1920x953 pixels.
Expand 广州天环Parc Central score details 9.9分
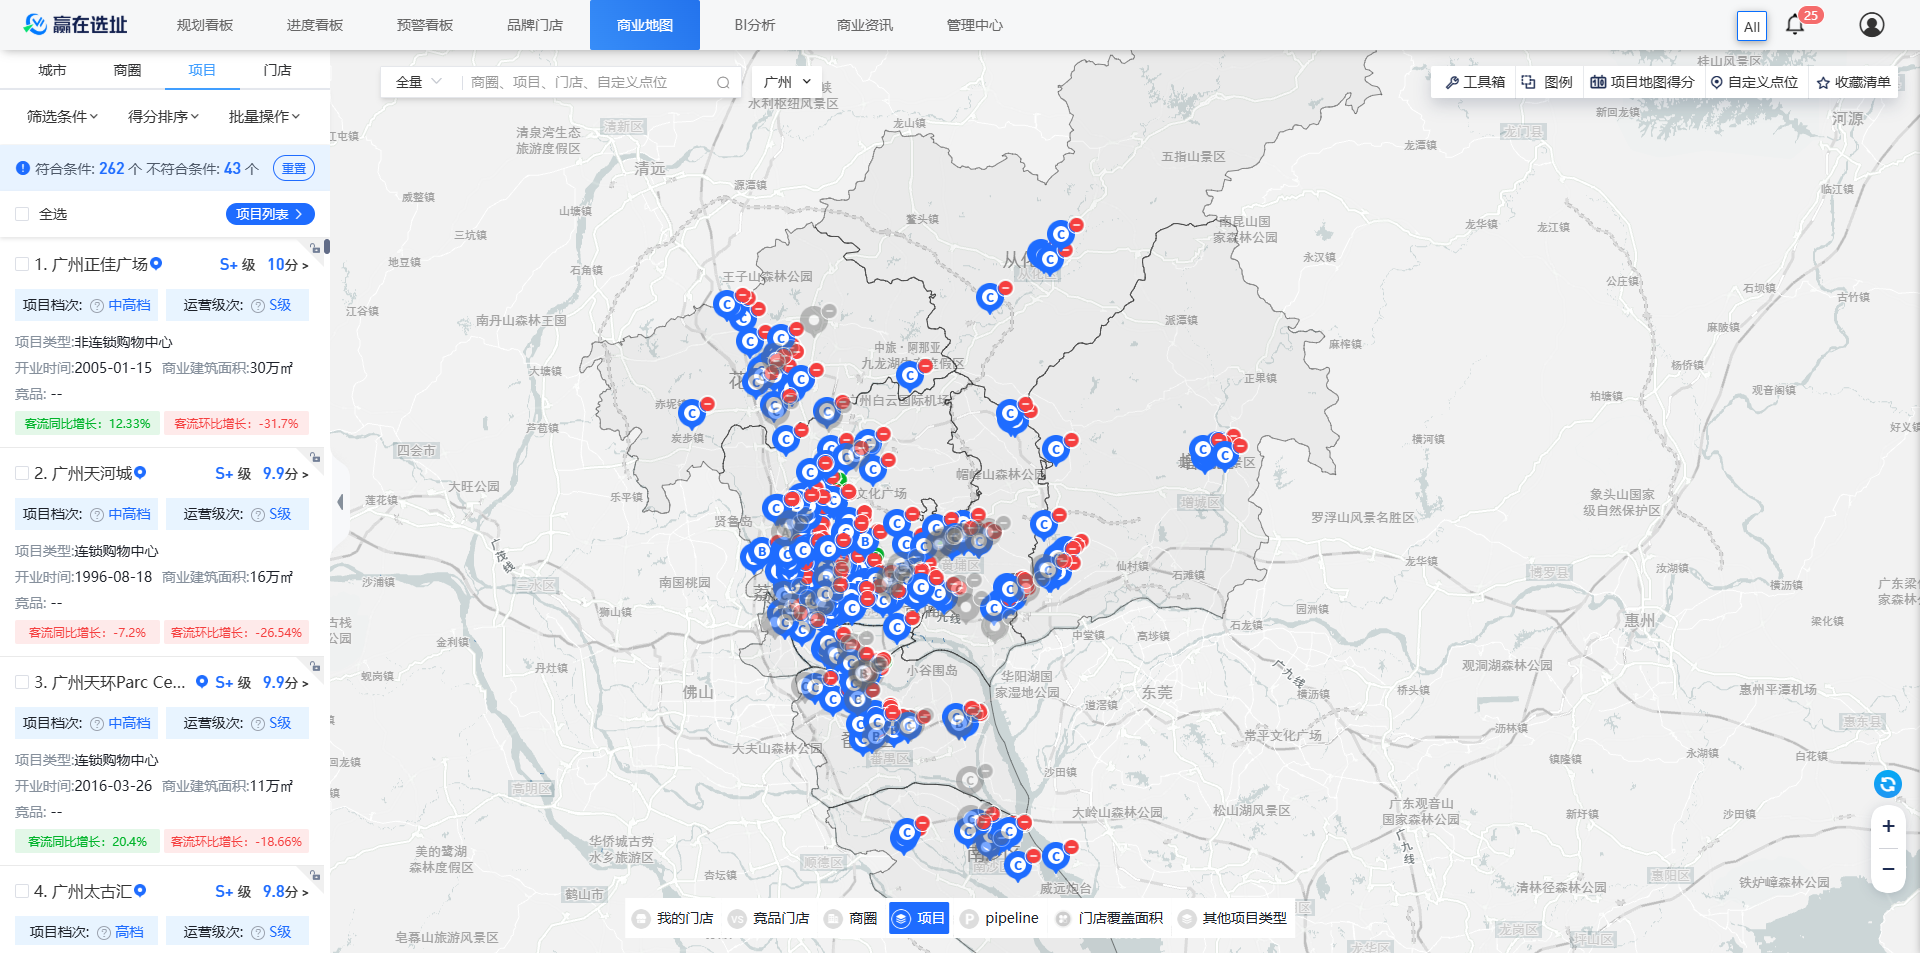286,683
